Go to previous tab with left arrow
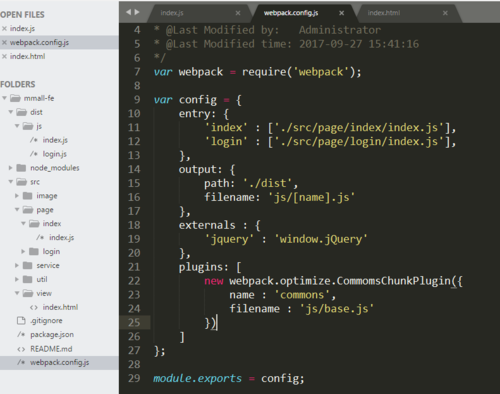 click(128, 12)
